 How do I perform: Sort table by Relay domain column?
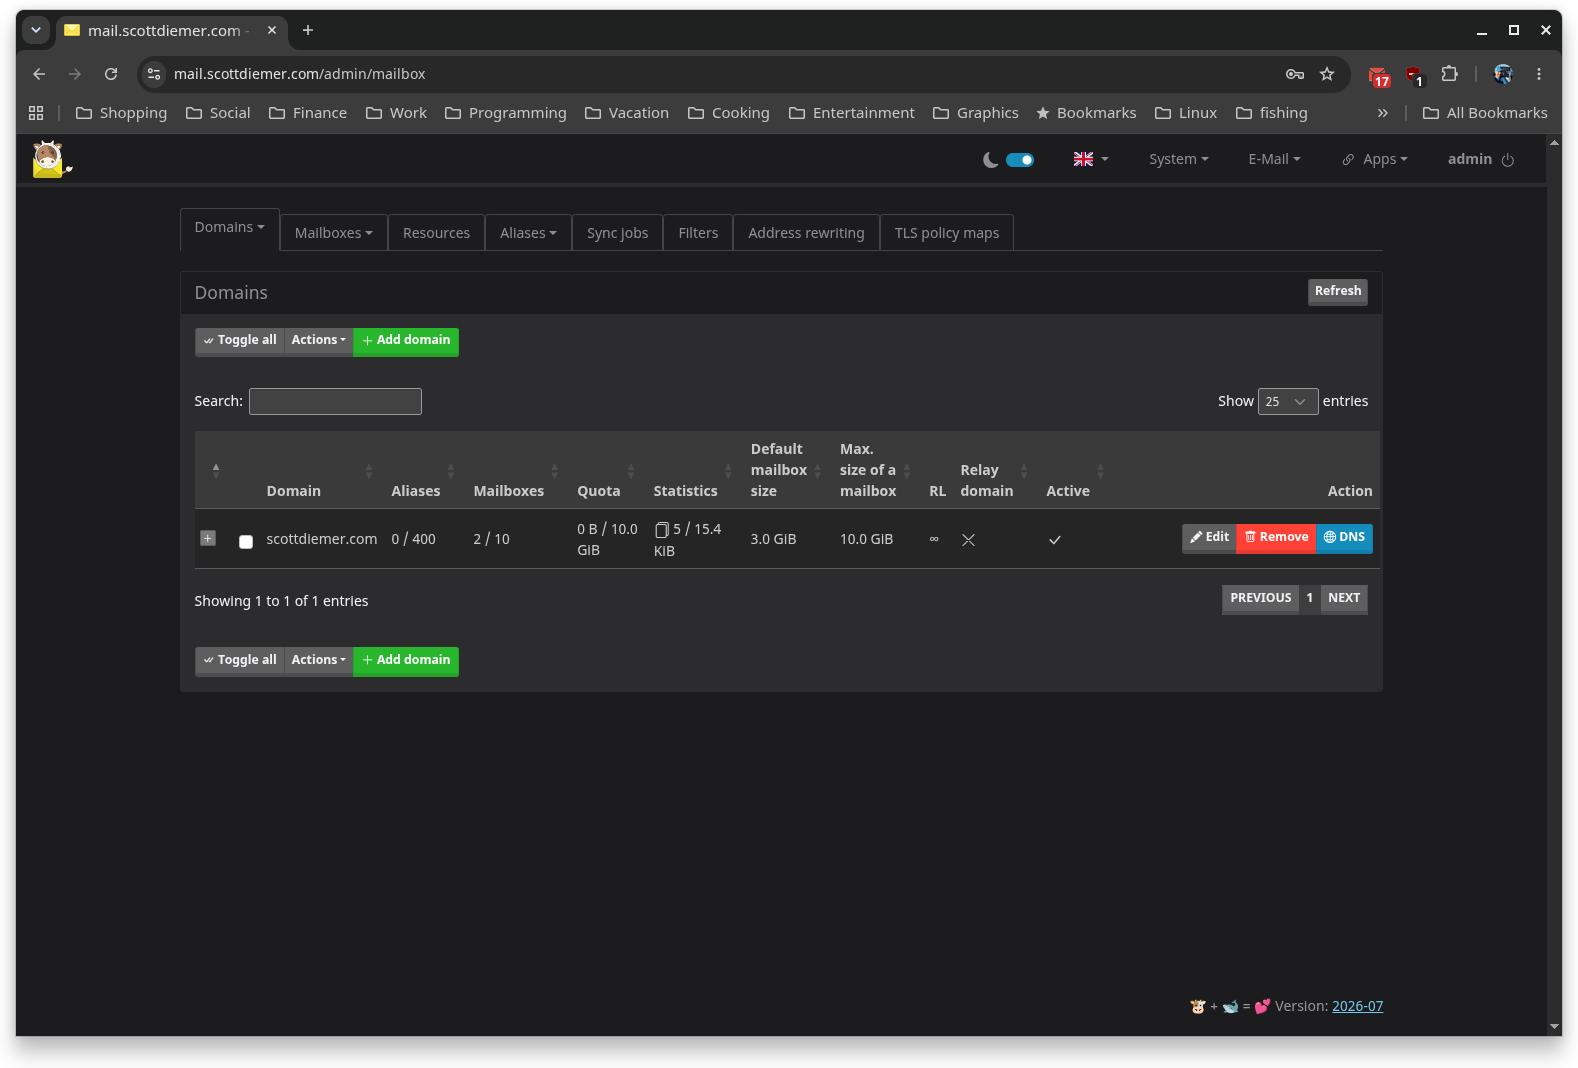pyautogui.click(x=996, y=470)
